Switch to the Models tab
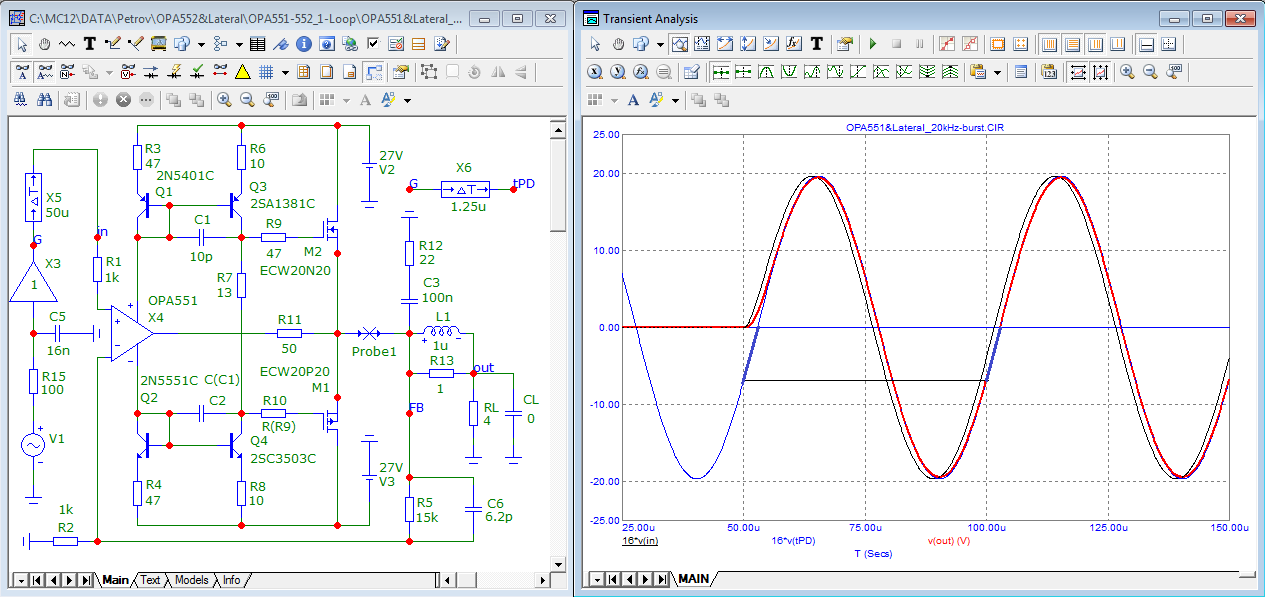The image size is (1265, 597). pyautogui.click(x=191, y=580)
